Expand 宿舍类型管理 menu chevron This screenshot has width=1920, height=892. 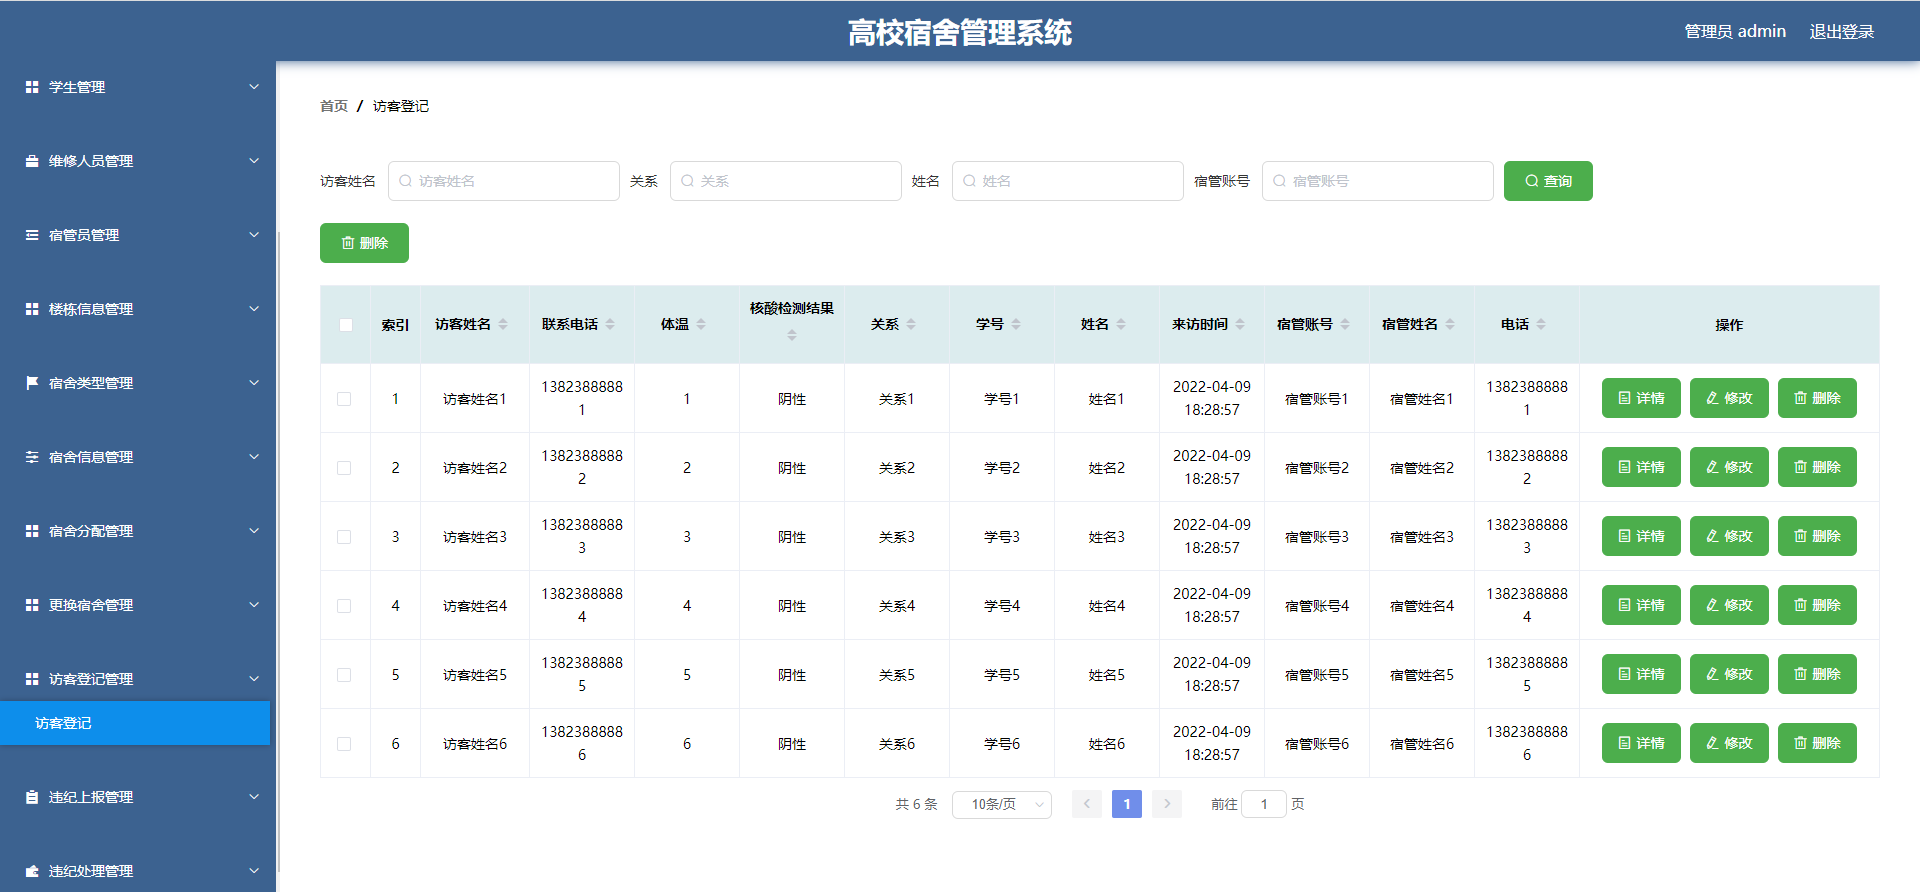pos(254,383)
